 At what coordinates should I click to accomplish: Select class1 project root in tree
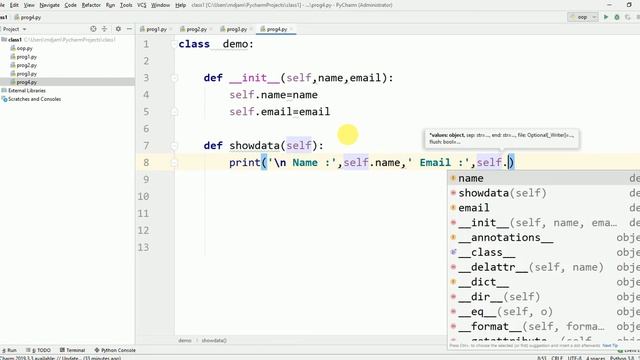point(15,40)
